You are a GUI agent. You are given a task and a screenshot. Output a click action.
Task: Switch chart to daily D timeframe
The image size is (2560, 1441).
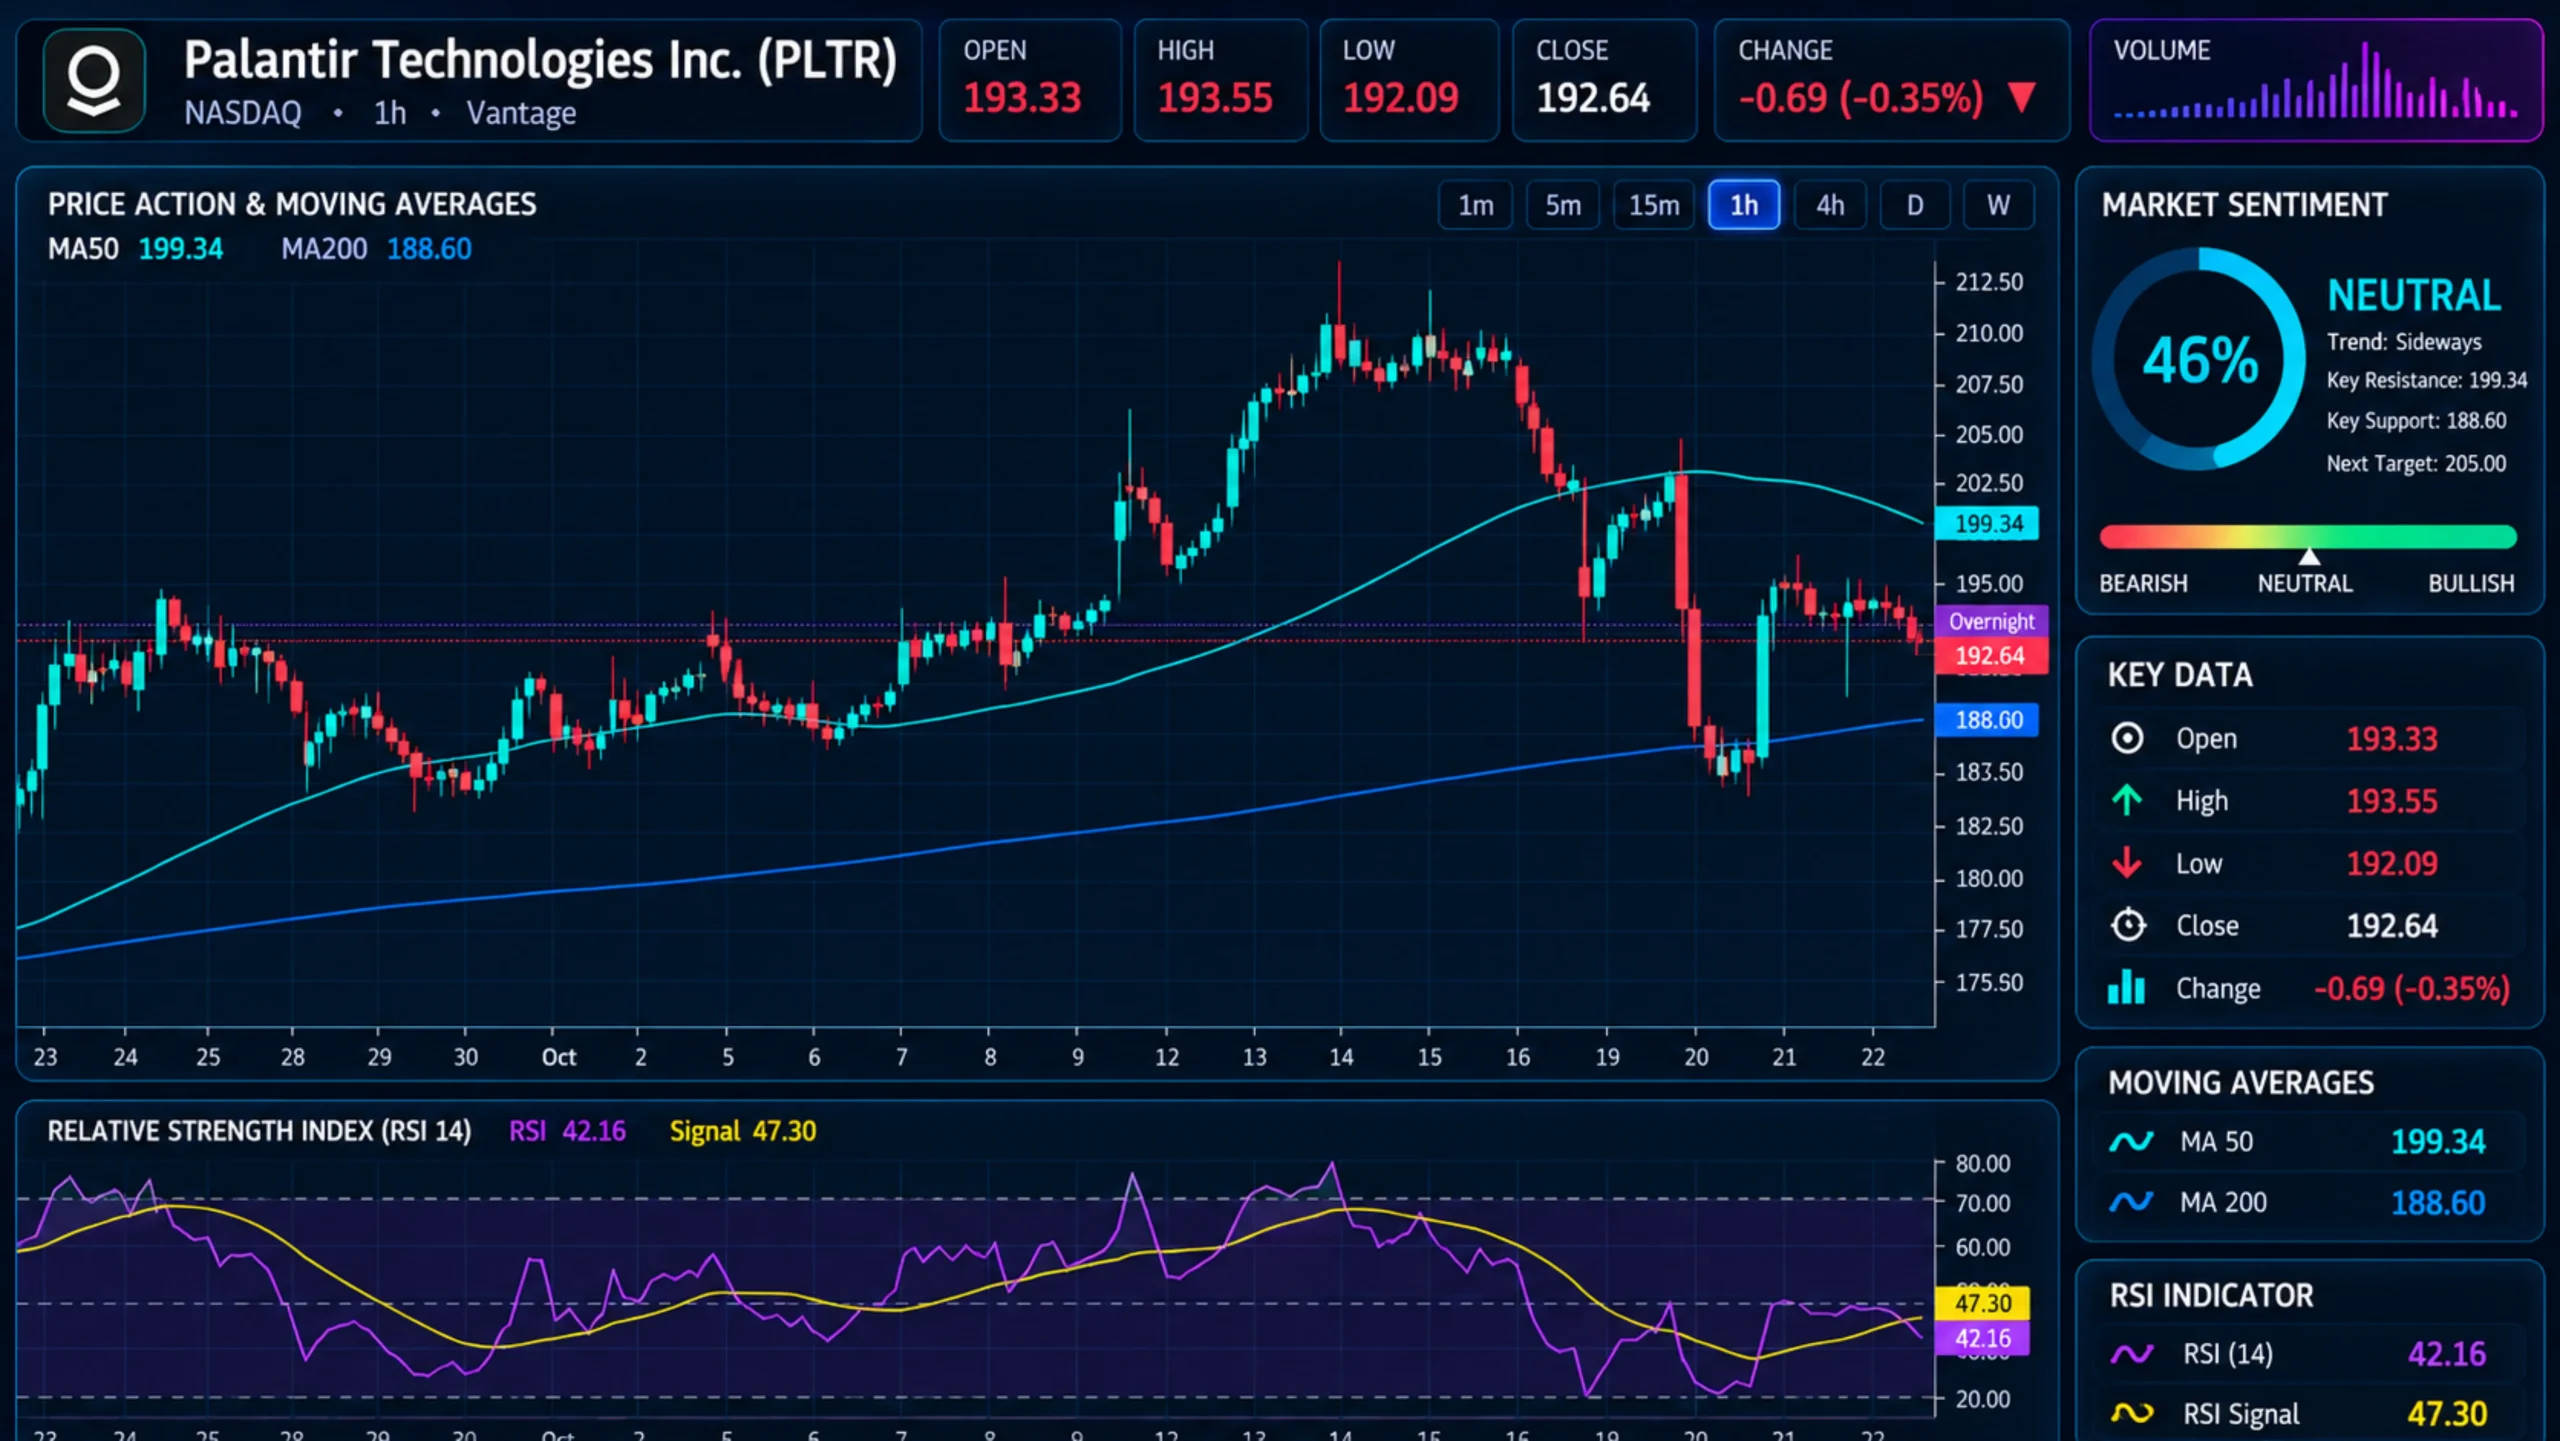(x=1915, y=205)
